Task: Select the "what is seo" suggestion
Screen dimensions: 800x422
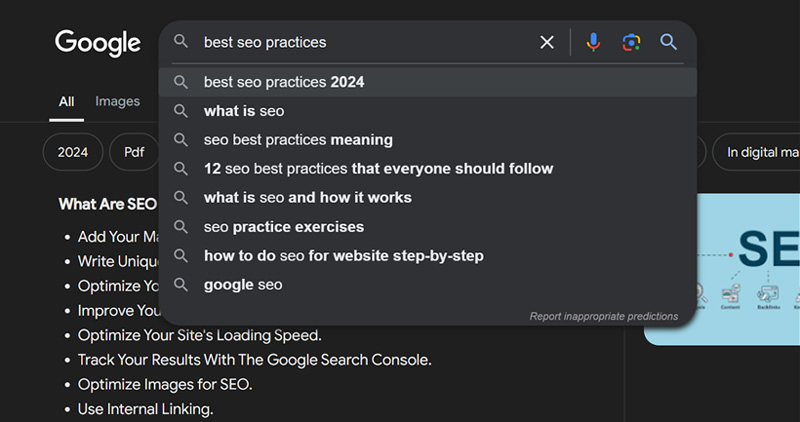Action: click(244, 111)
